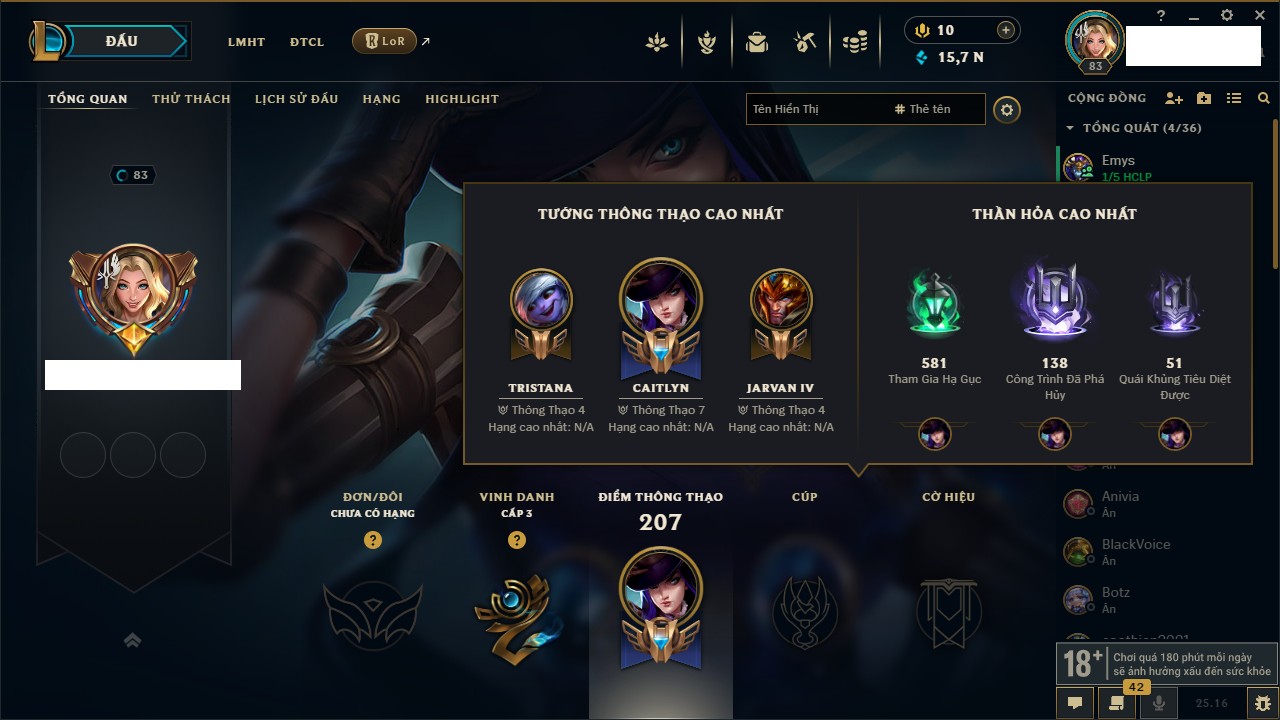Open the friends list sorting options icon
1280x720 pixels.
(1234, 98)
